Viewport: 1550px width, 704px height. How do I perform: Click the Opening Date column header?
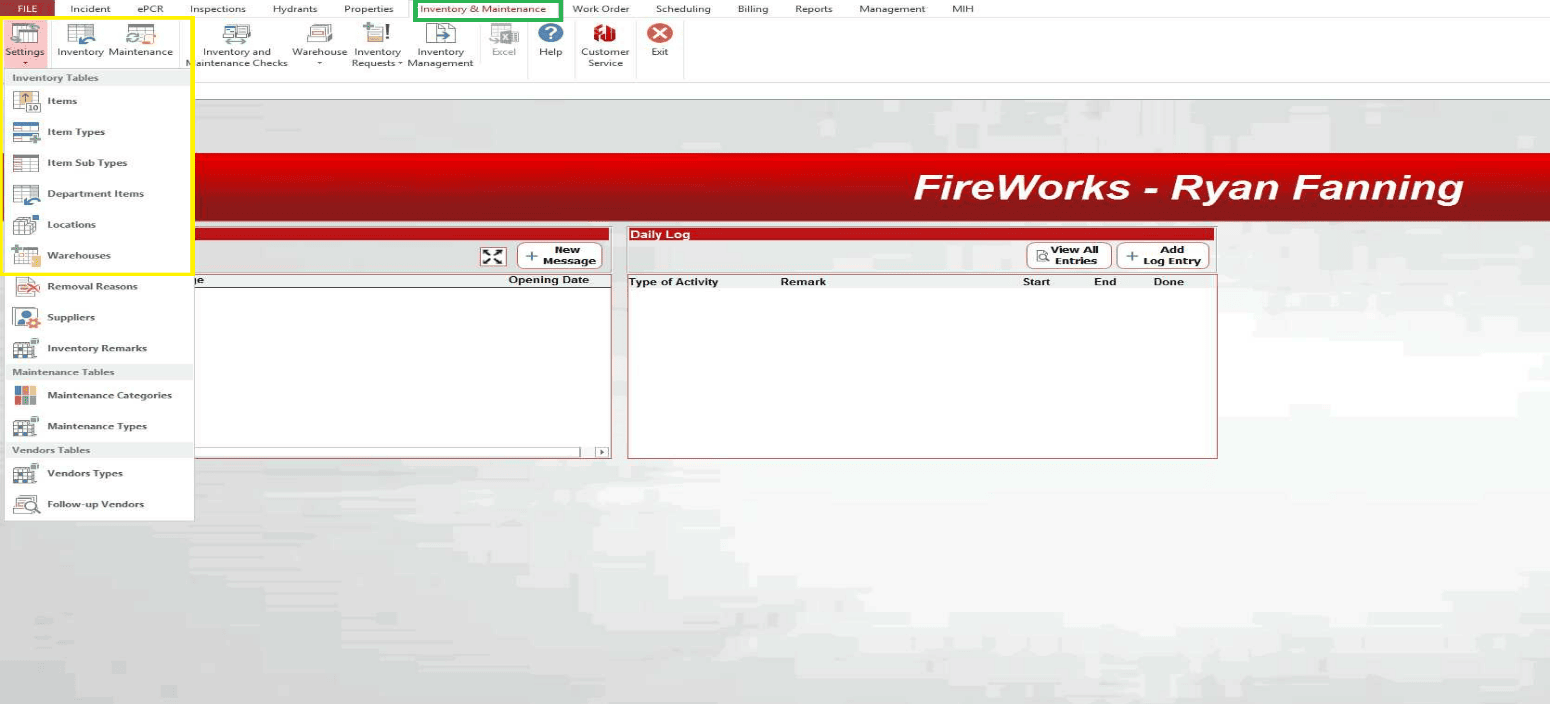pos(549,280)
